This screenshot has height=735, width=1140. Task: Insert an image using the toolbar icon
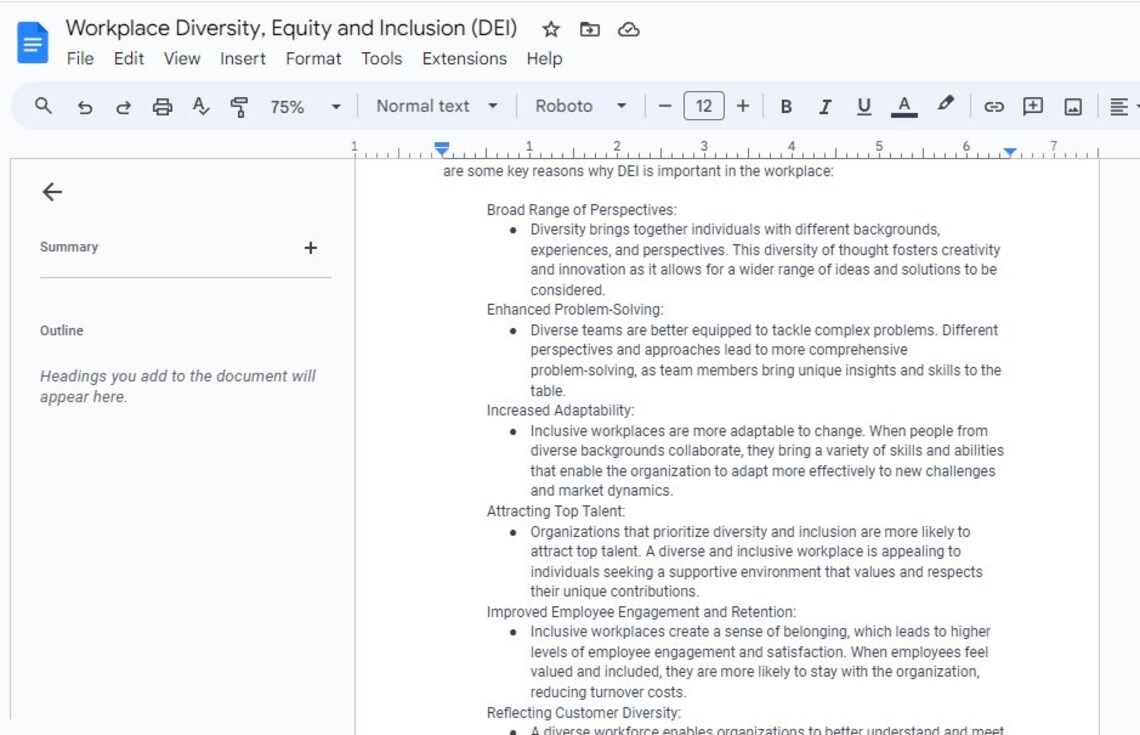(x=1072, y=106)
